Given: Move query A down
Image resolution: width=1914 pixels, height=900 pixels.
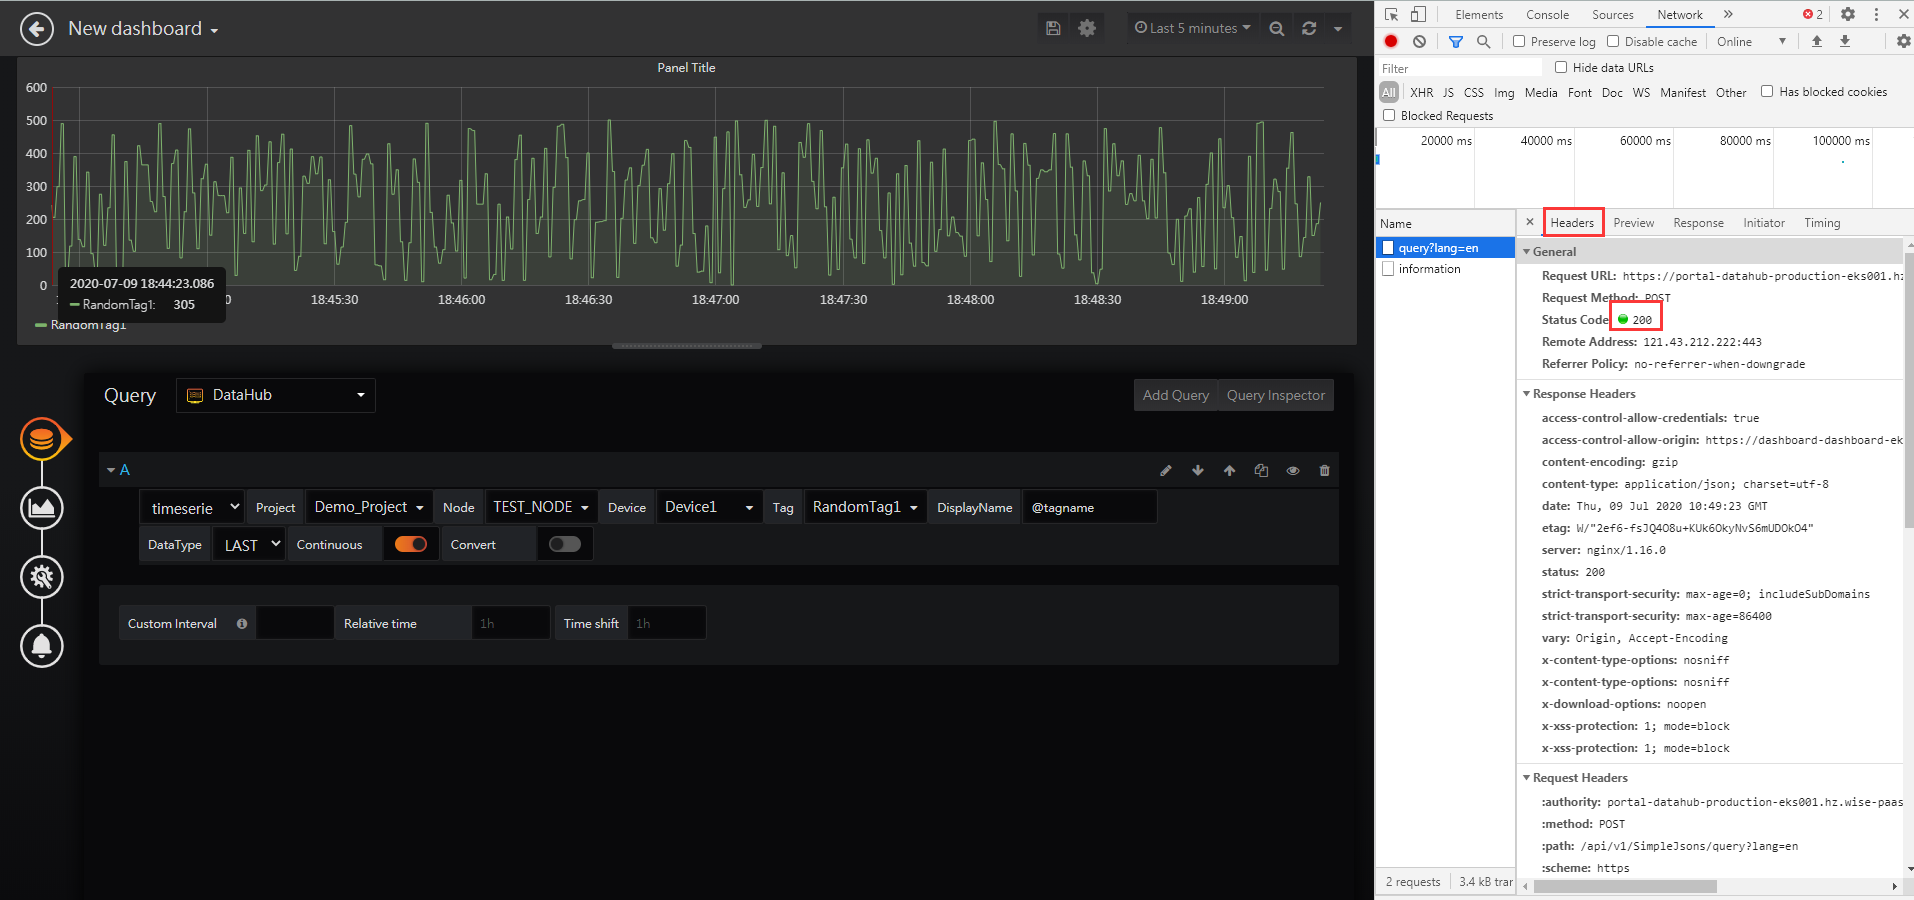Looking at the screenshot, I should tap(1198, 470).
